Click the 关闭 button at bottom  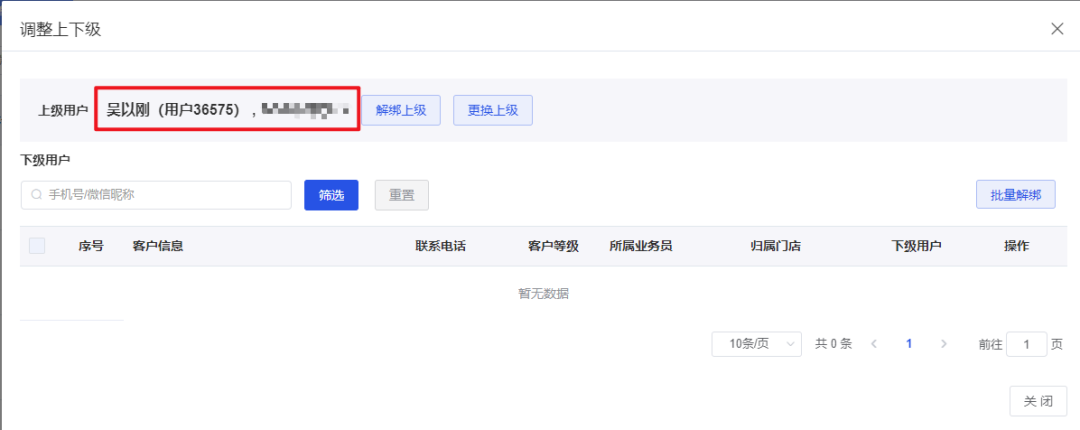pos(1038,401)
